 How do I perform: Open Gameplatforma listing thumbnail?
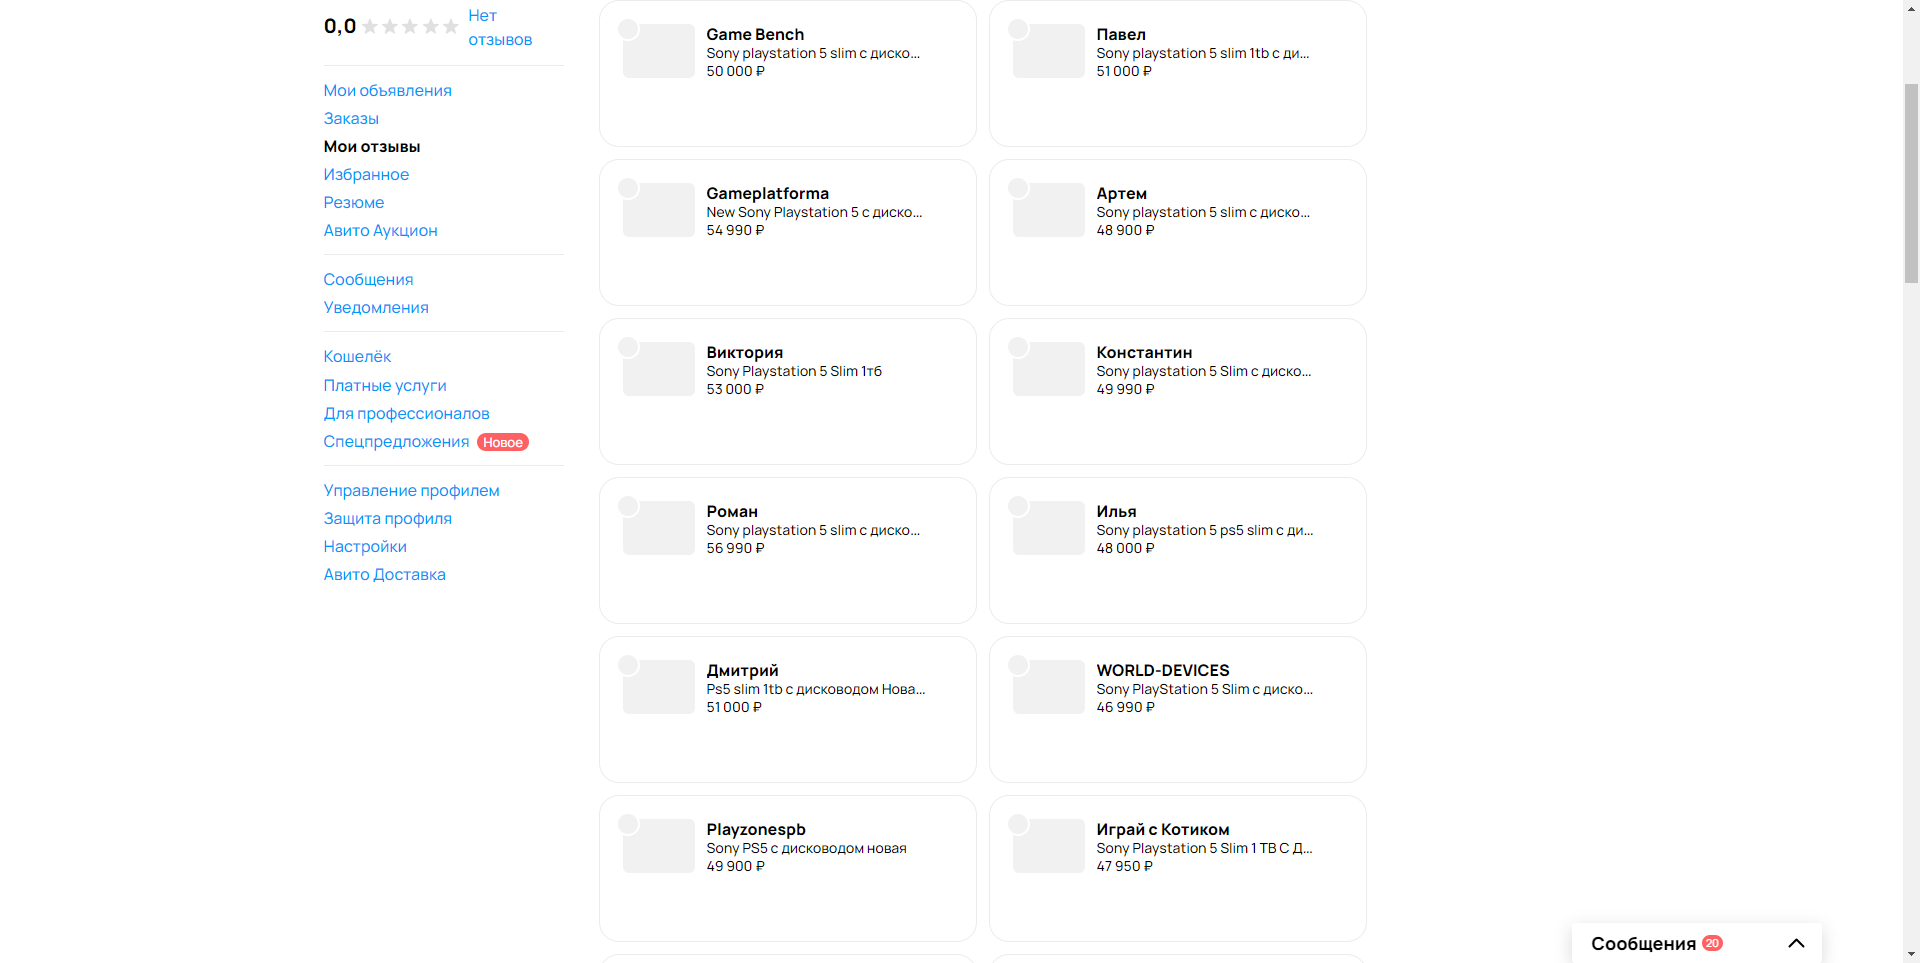[658, 210]
